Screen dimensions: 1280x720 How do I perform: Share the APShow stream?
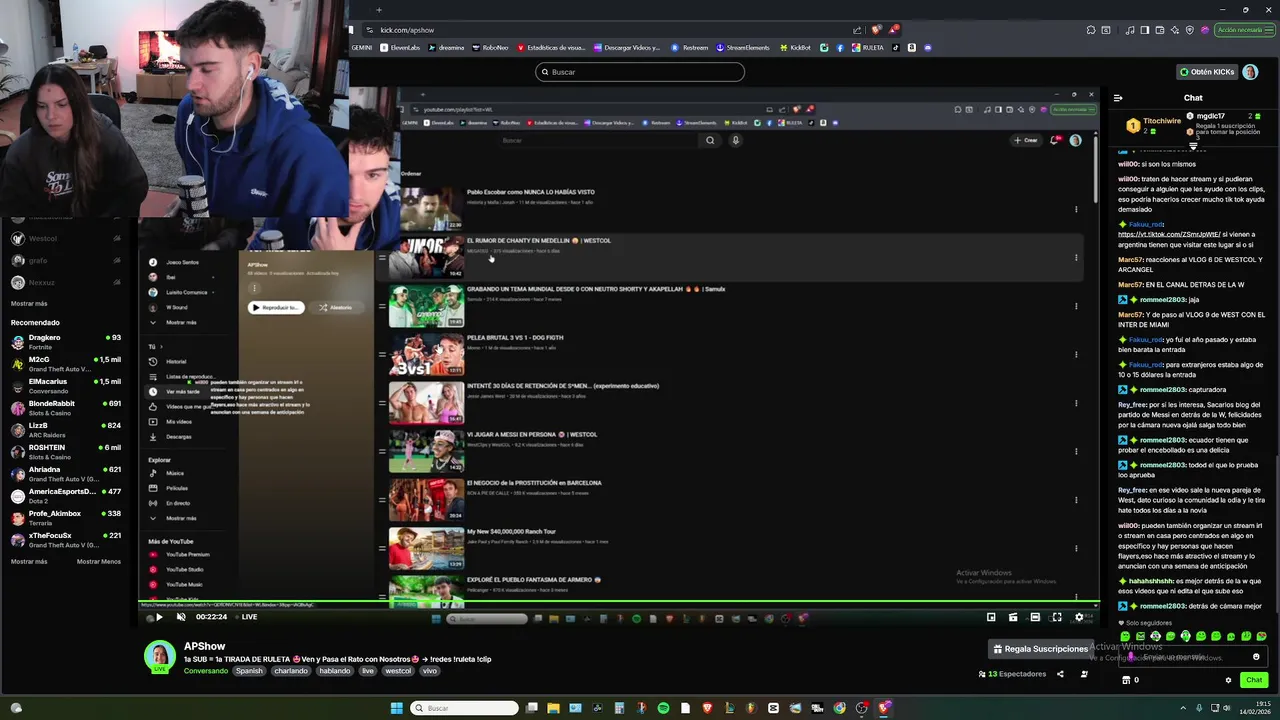1060,674
